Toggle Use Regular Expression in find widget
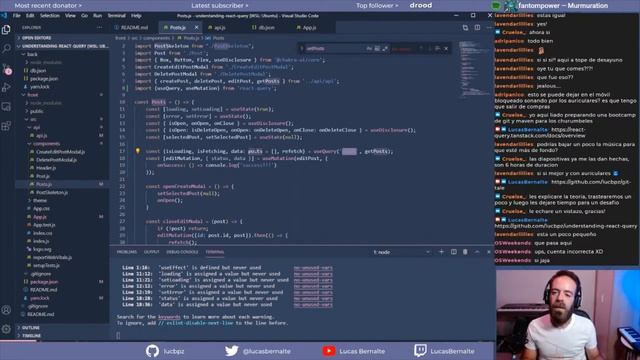This screenshot has width=640, height=360. tap(385, 49)
